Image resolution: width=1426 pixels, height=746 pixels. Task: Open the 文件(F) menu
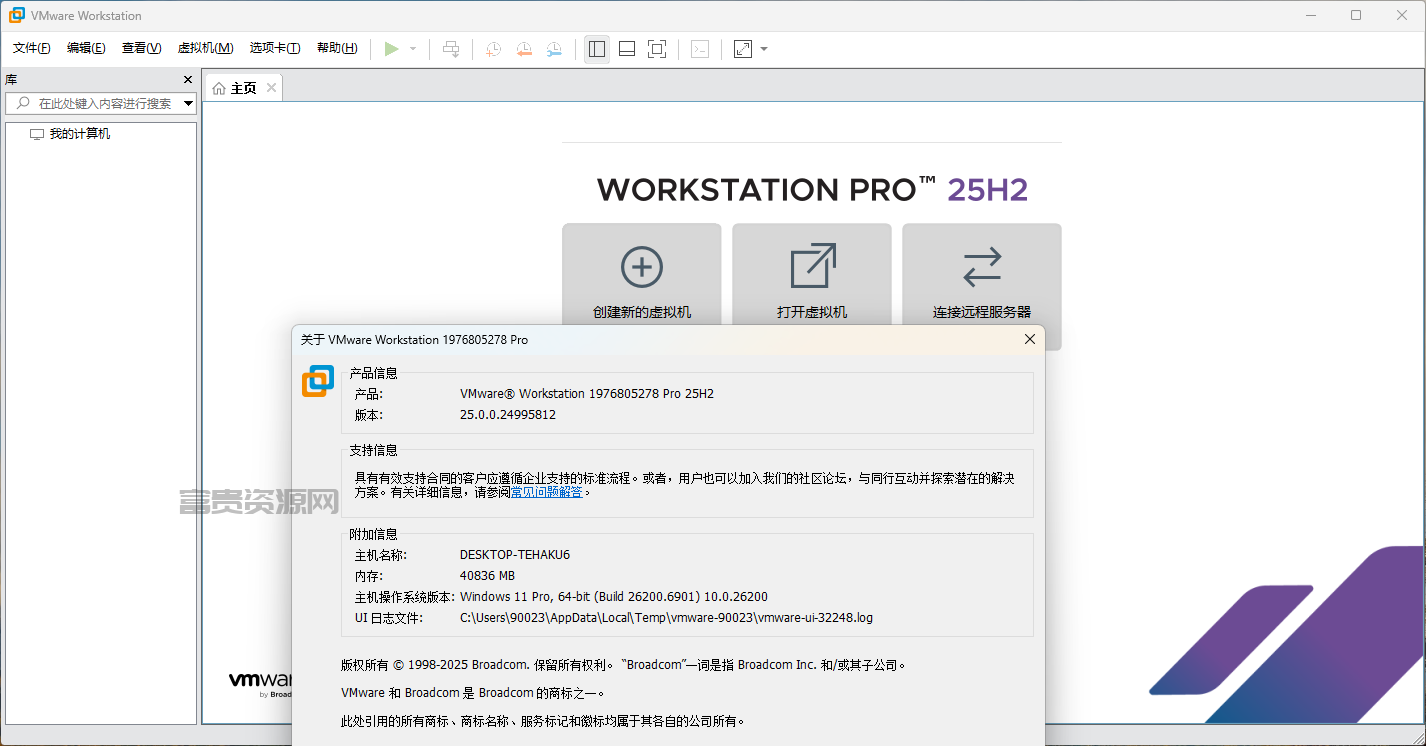[32, 48]
